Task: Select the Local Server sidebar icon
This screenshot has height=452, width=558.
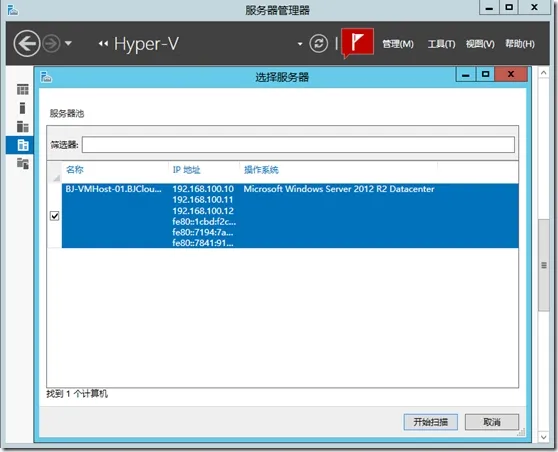Action: pyautogui.click(x=22, y=108)
